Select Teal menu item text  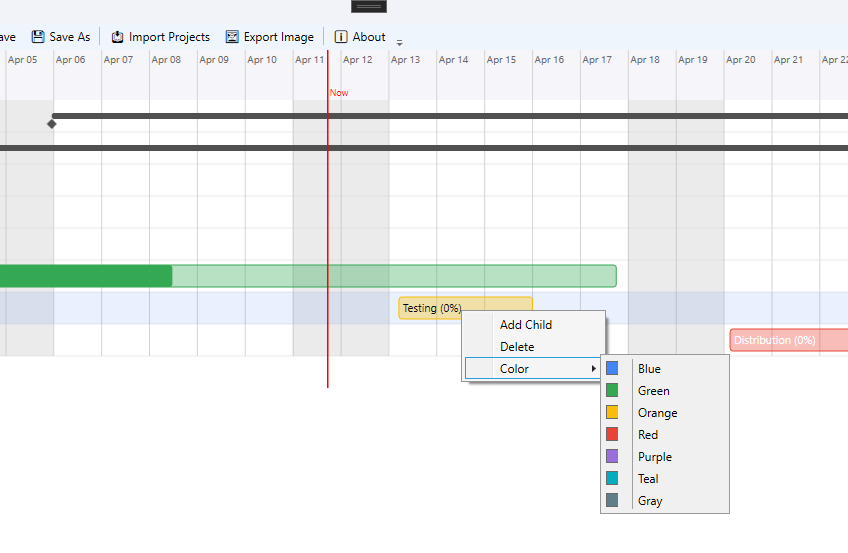(x=648, y=478)
